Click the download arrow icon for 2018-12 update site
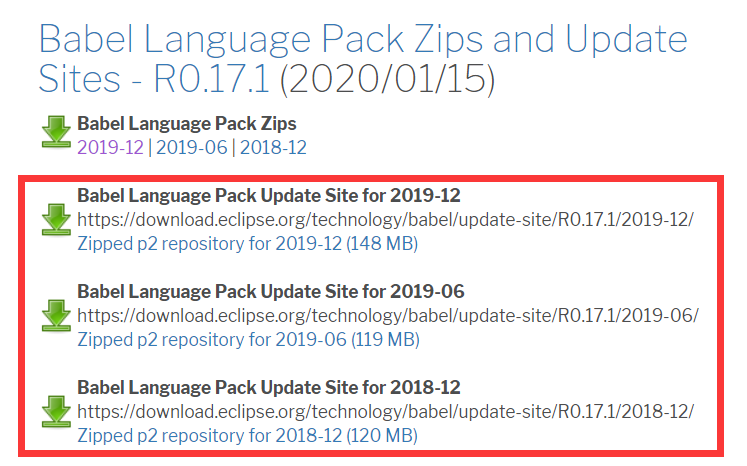747x466 pixels. pyautogui.click(x=55, y=411)
